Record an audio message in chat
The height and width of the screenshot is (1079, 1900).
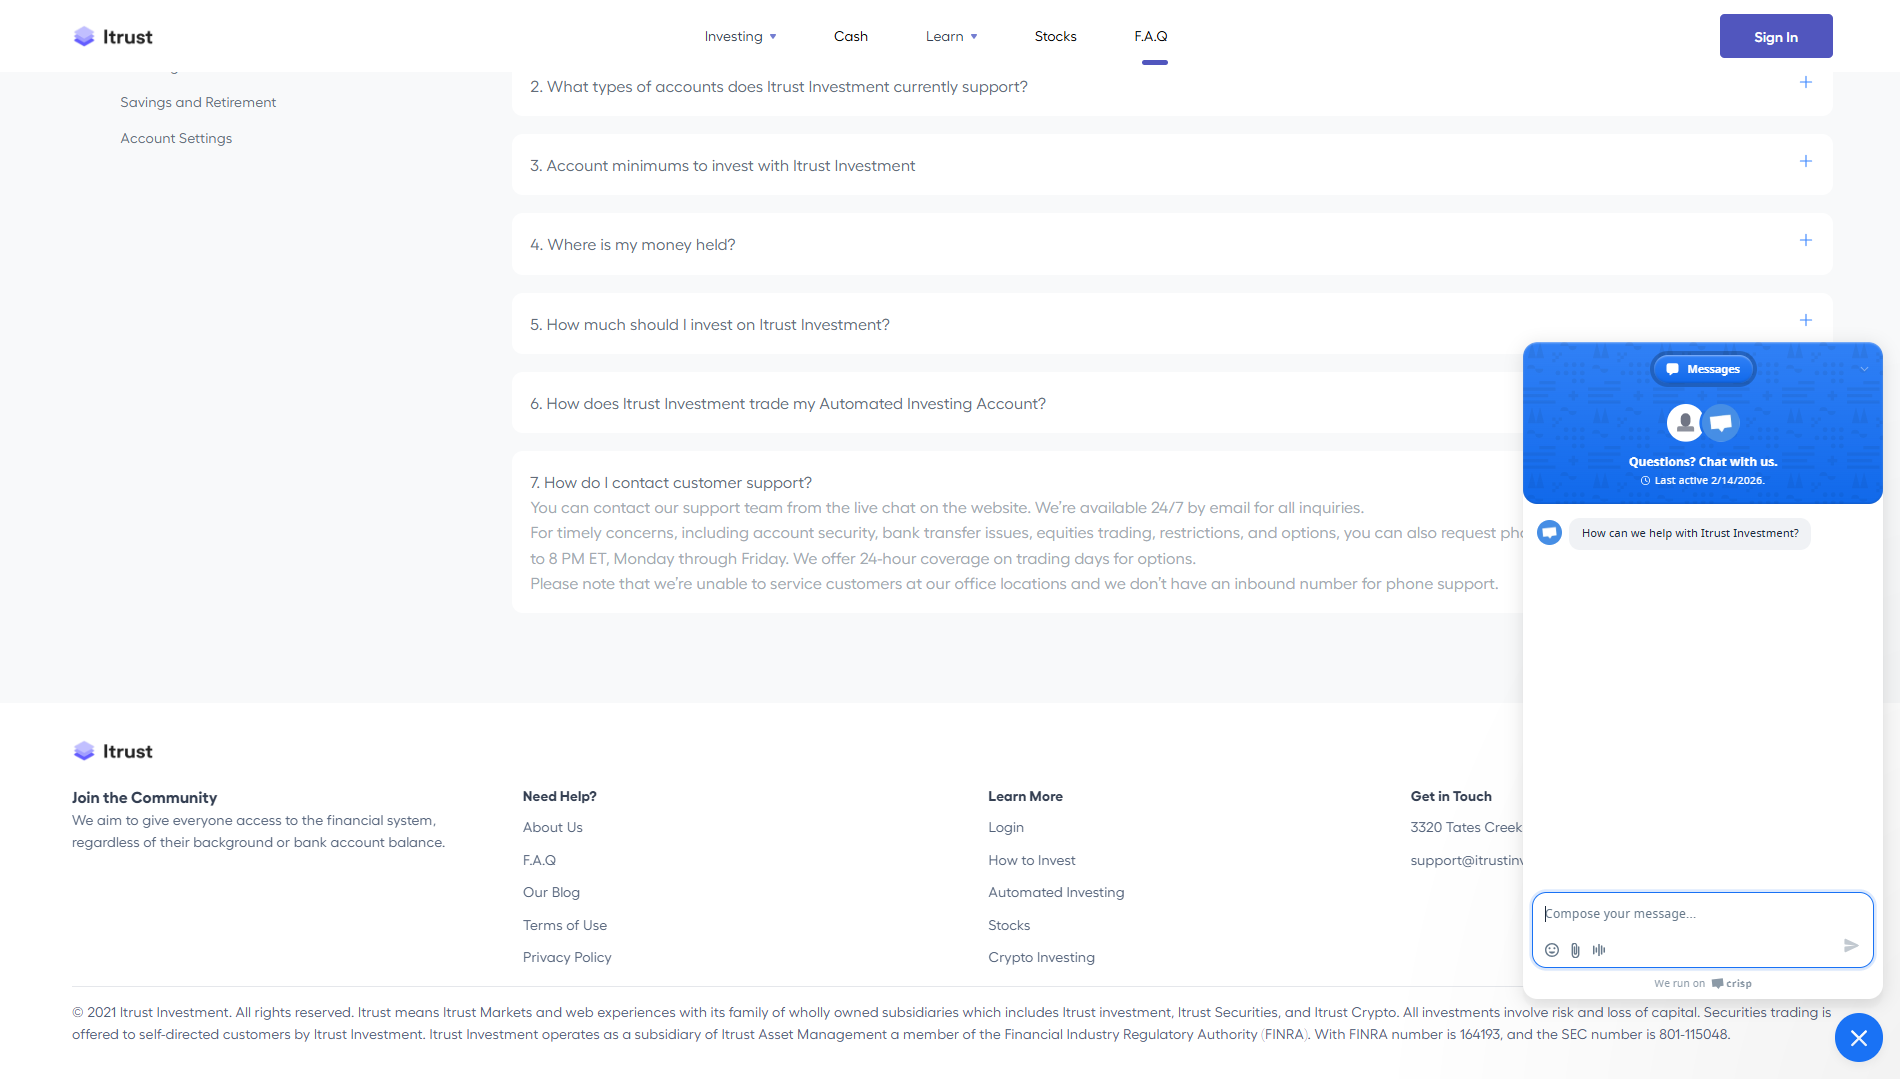[x=1599, y=950]
